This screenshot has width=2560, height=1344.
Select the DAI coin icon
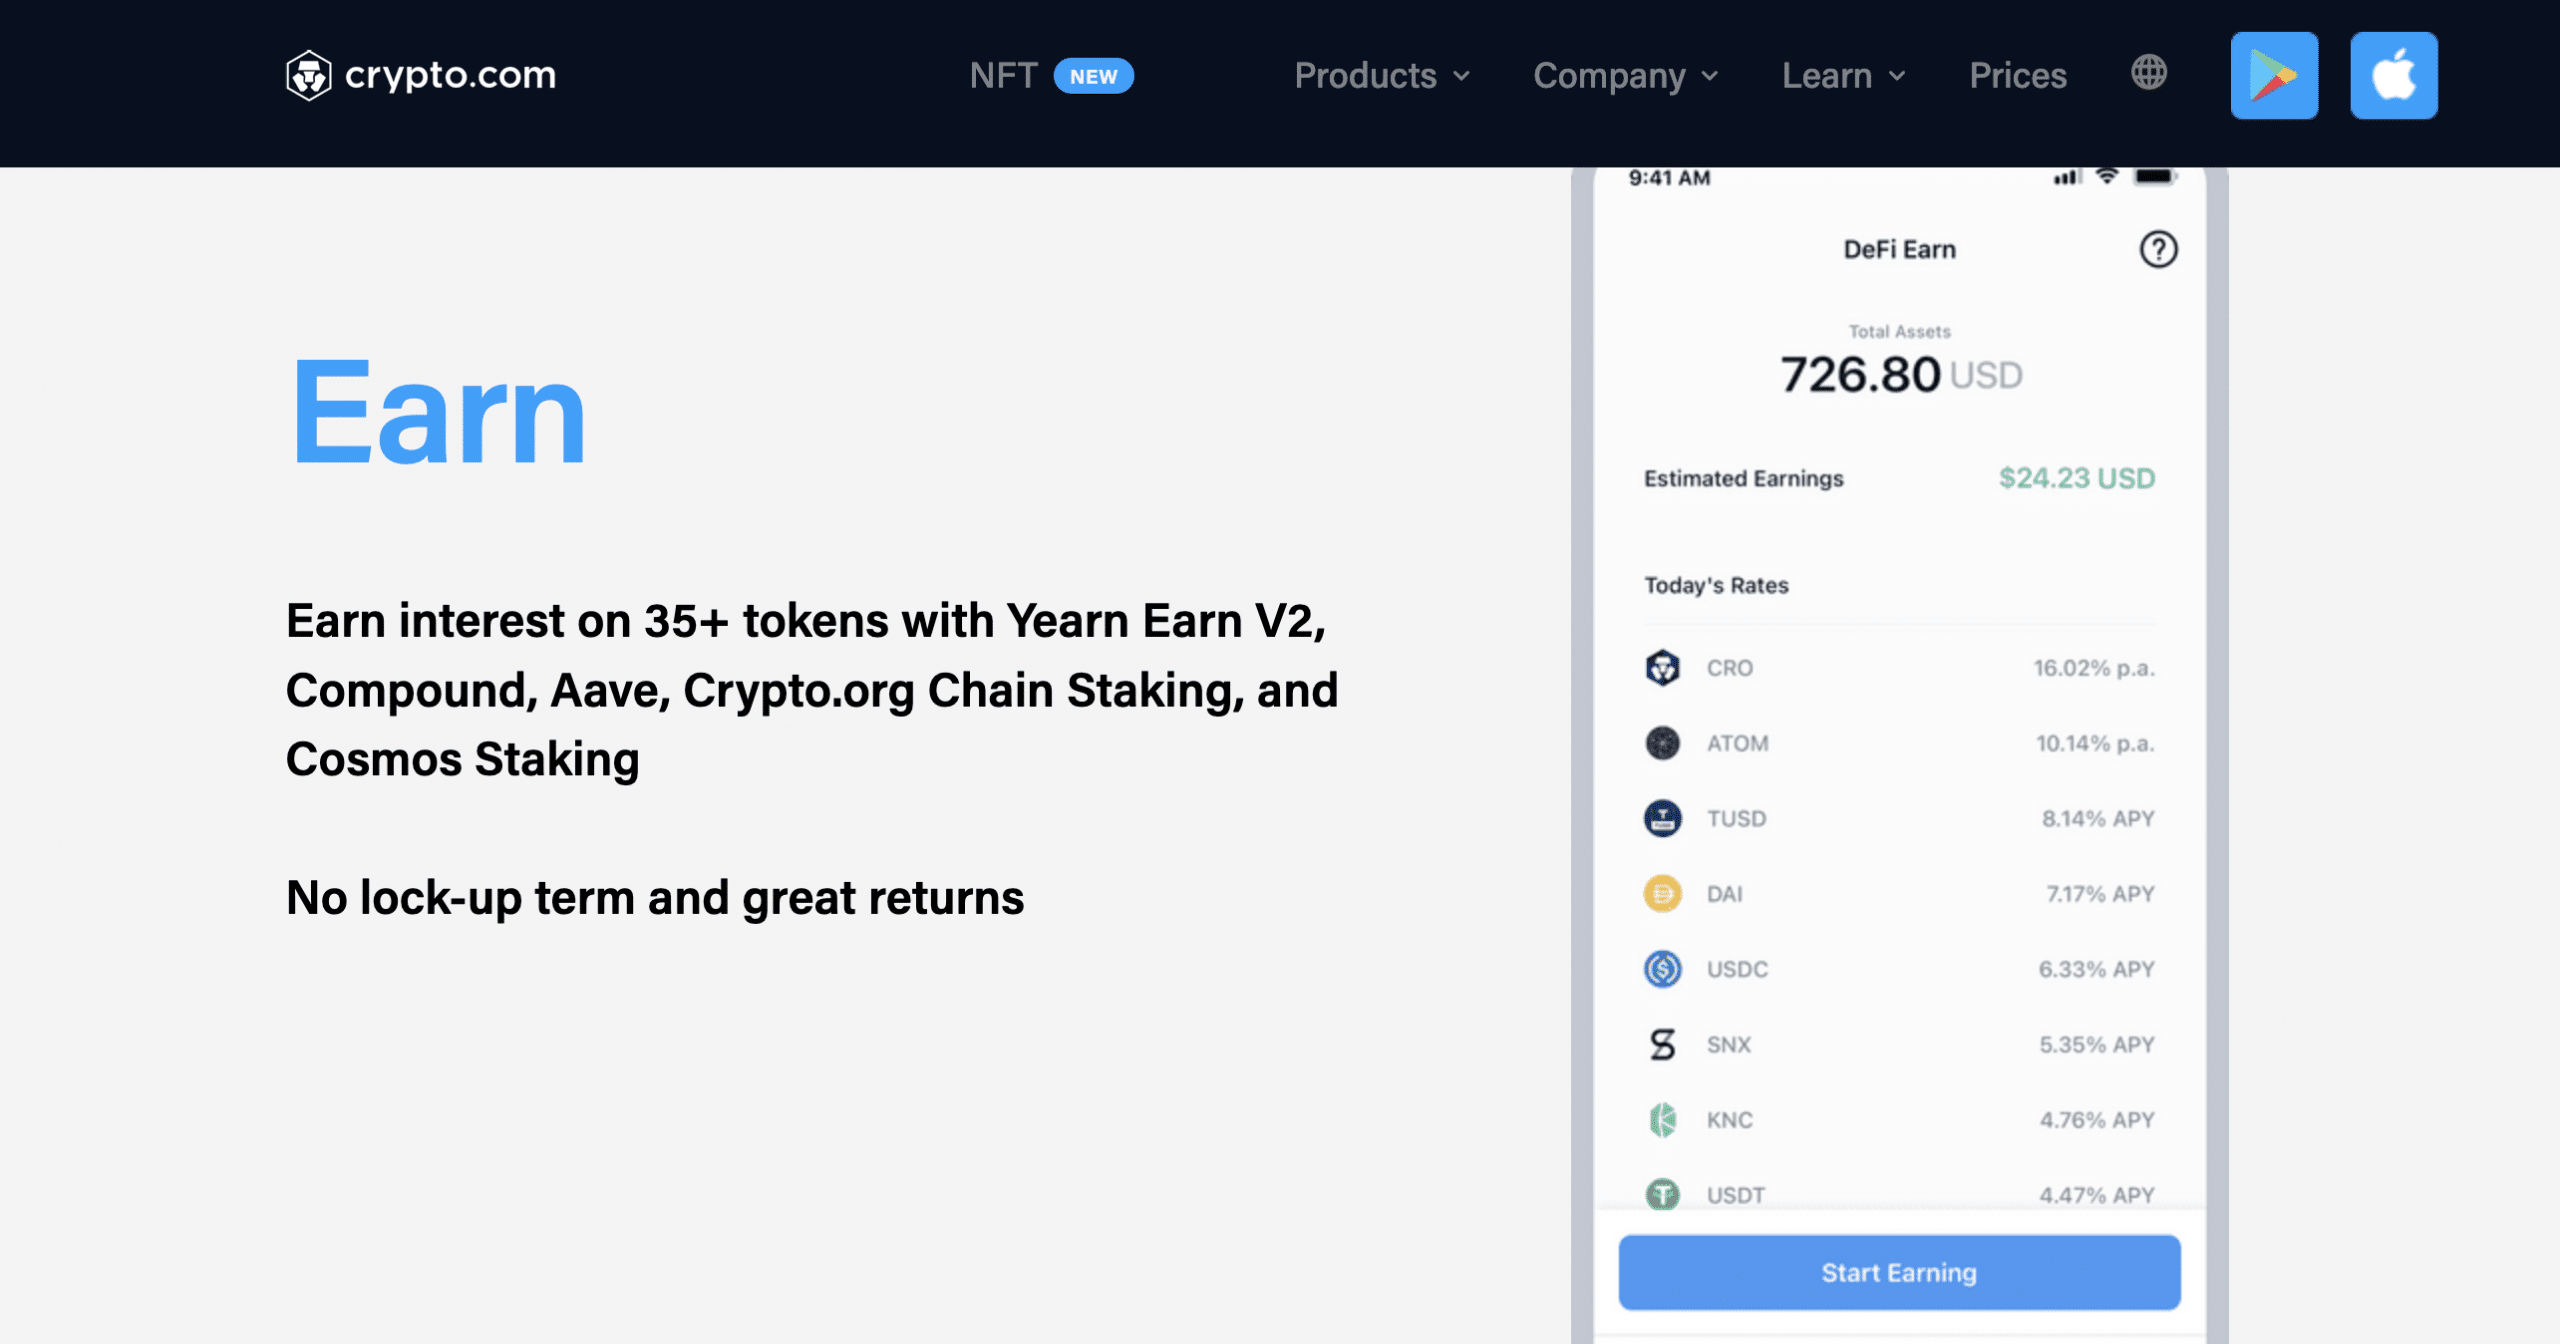[x=1662, y=894]
